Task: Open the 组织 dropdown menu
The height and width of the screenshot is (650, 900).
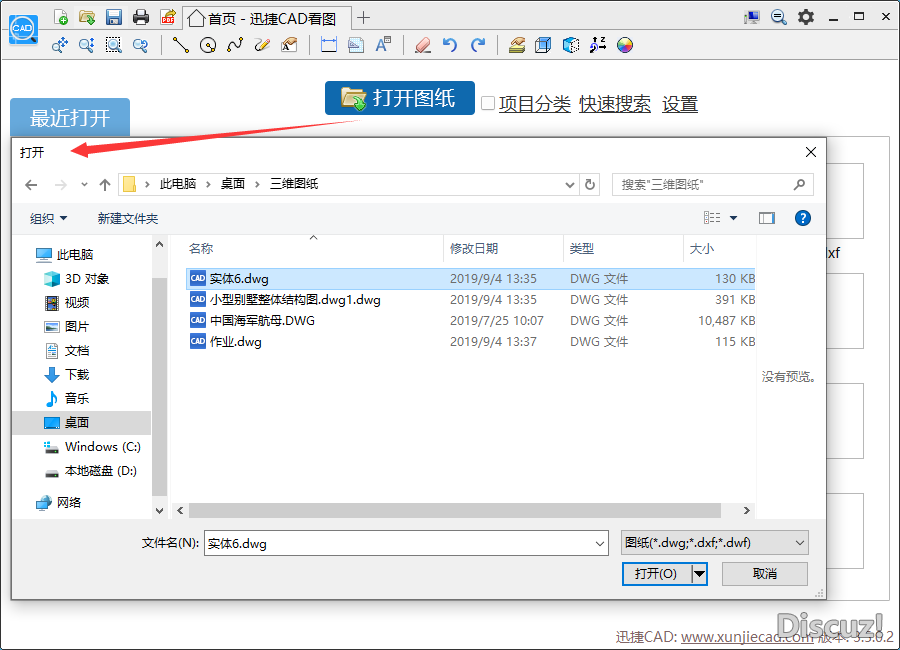Action: coord(49,218)
